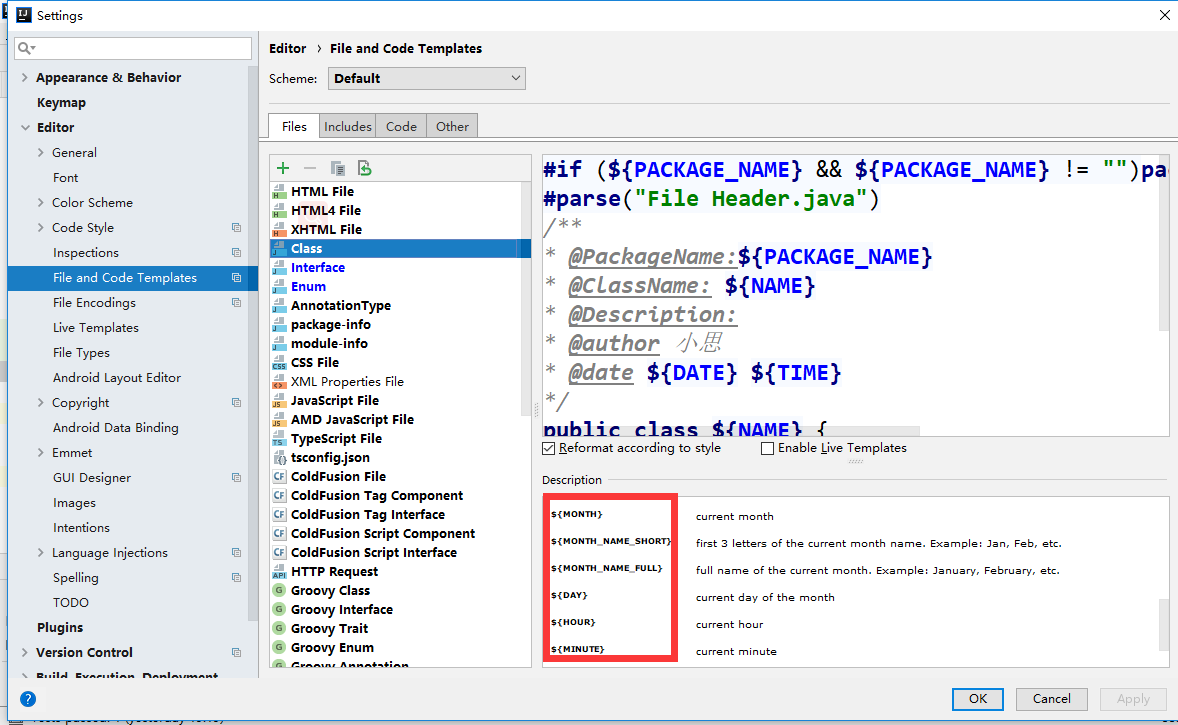The height and width of the screenshot is (725, 1178).
Task: Toggle Reformat according to style checkbox
Action: (548, 449)
